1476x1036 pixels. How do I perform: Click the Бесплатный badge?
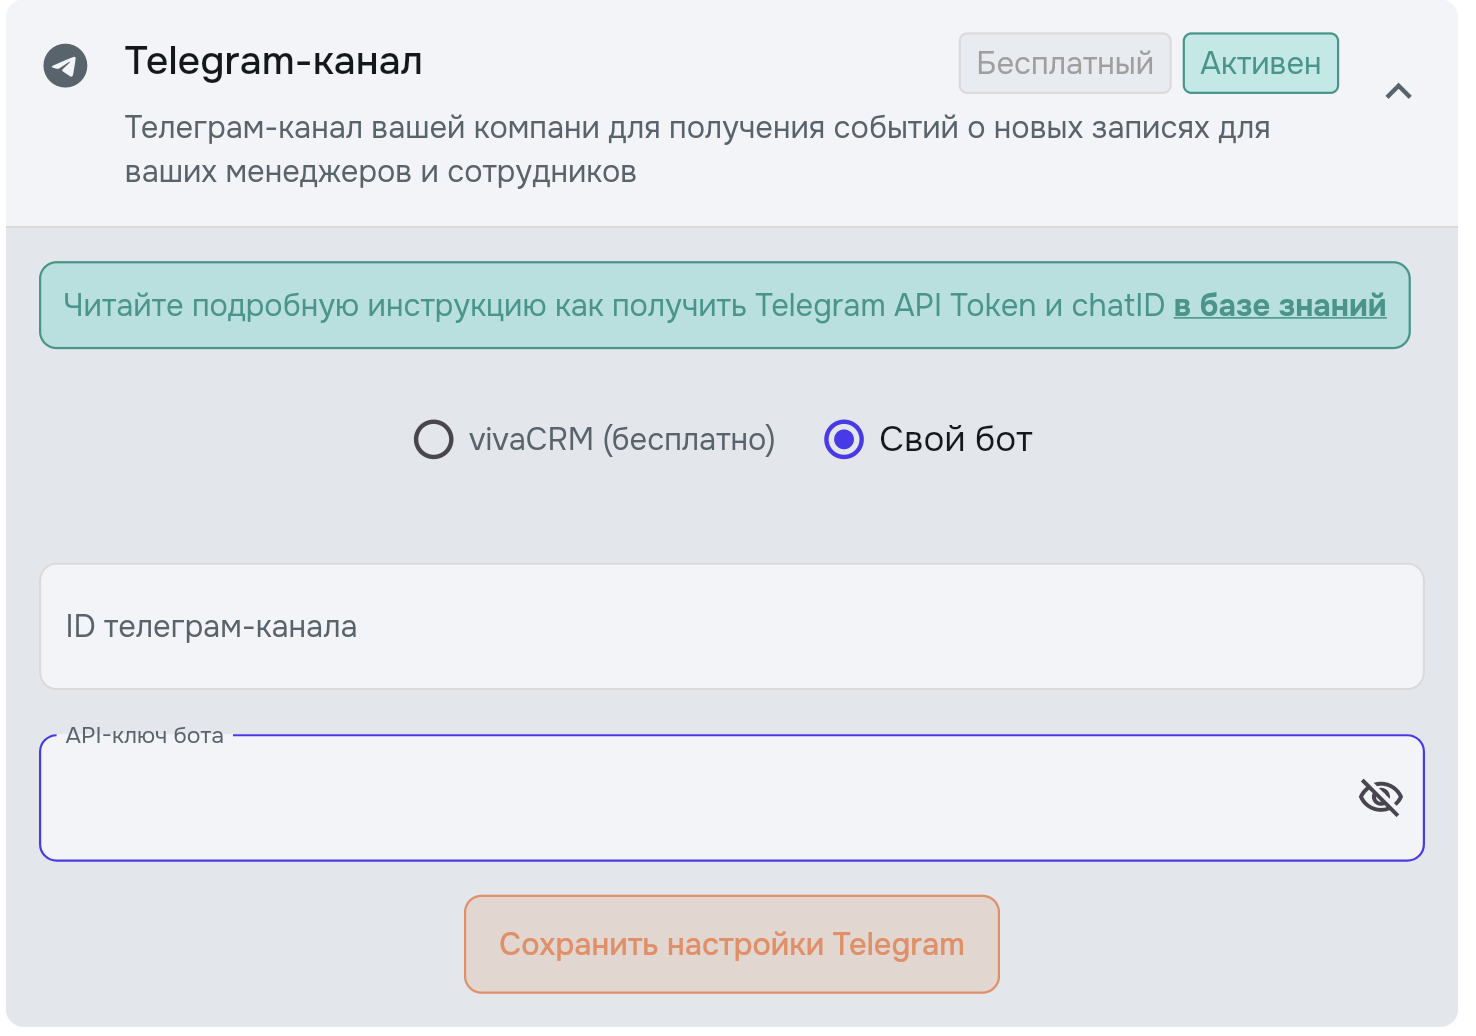click(x=1064, y=64)
